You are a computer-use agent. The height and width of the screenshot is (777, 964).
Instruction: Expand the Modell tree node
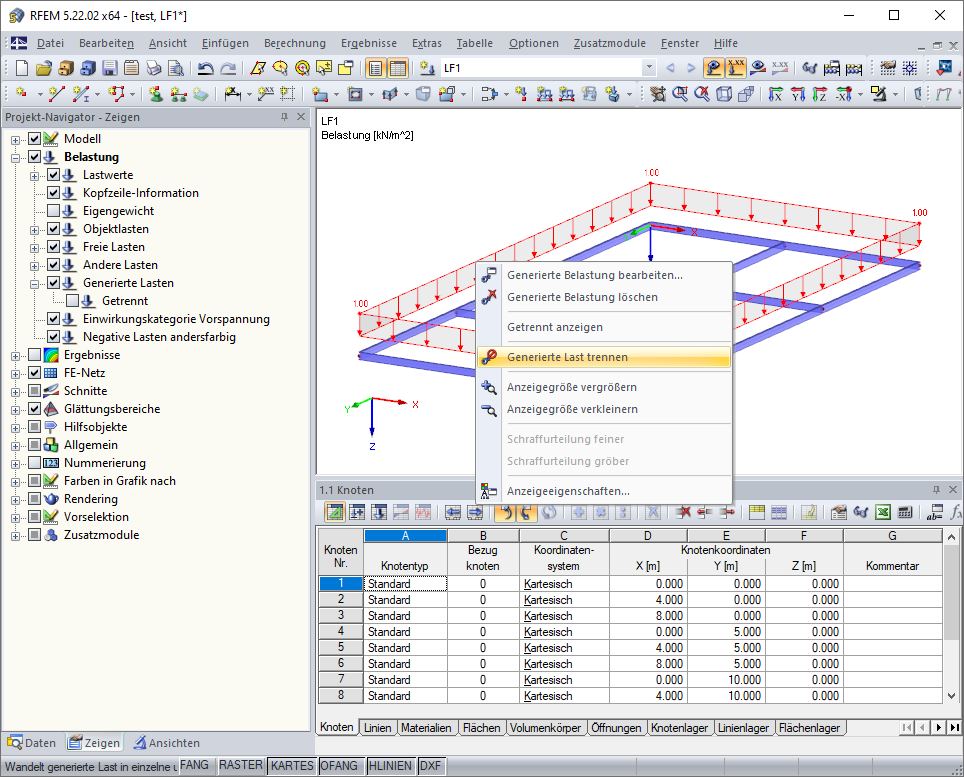tap(15, 140)
